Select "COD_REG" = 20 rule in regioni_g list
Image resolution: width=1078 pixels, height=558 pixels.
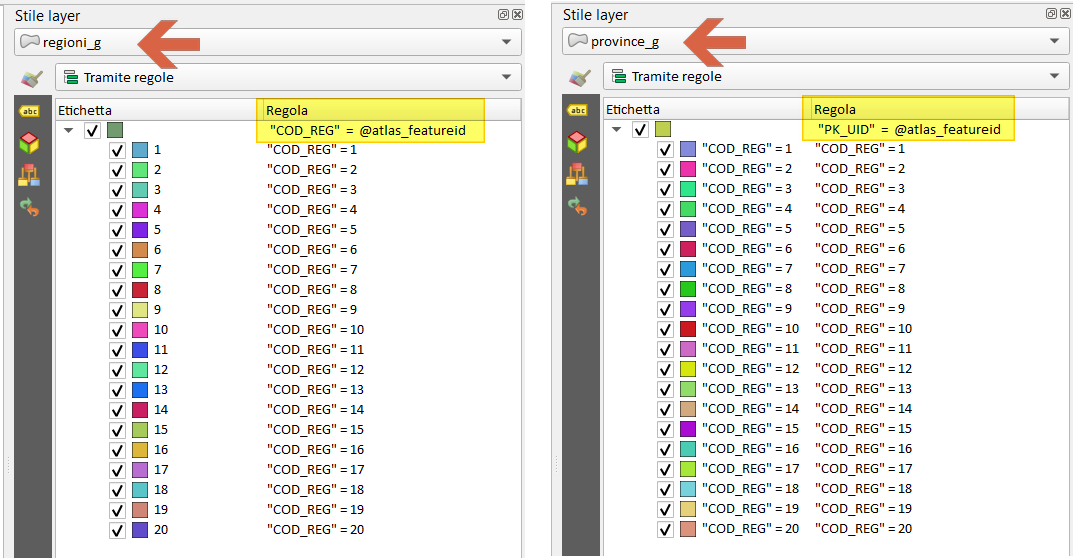pos(315,530)
